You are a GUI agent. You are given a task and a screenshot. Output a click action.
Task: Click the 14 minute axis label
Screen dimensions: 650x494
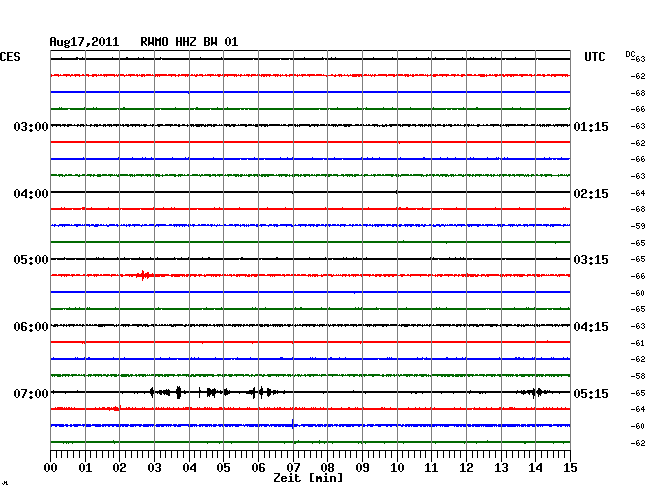point(535,468)
